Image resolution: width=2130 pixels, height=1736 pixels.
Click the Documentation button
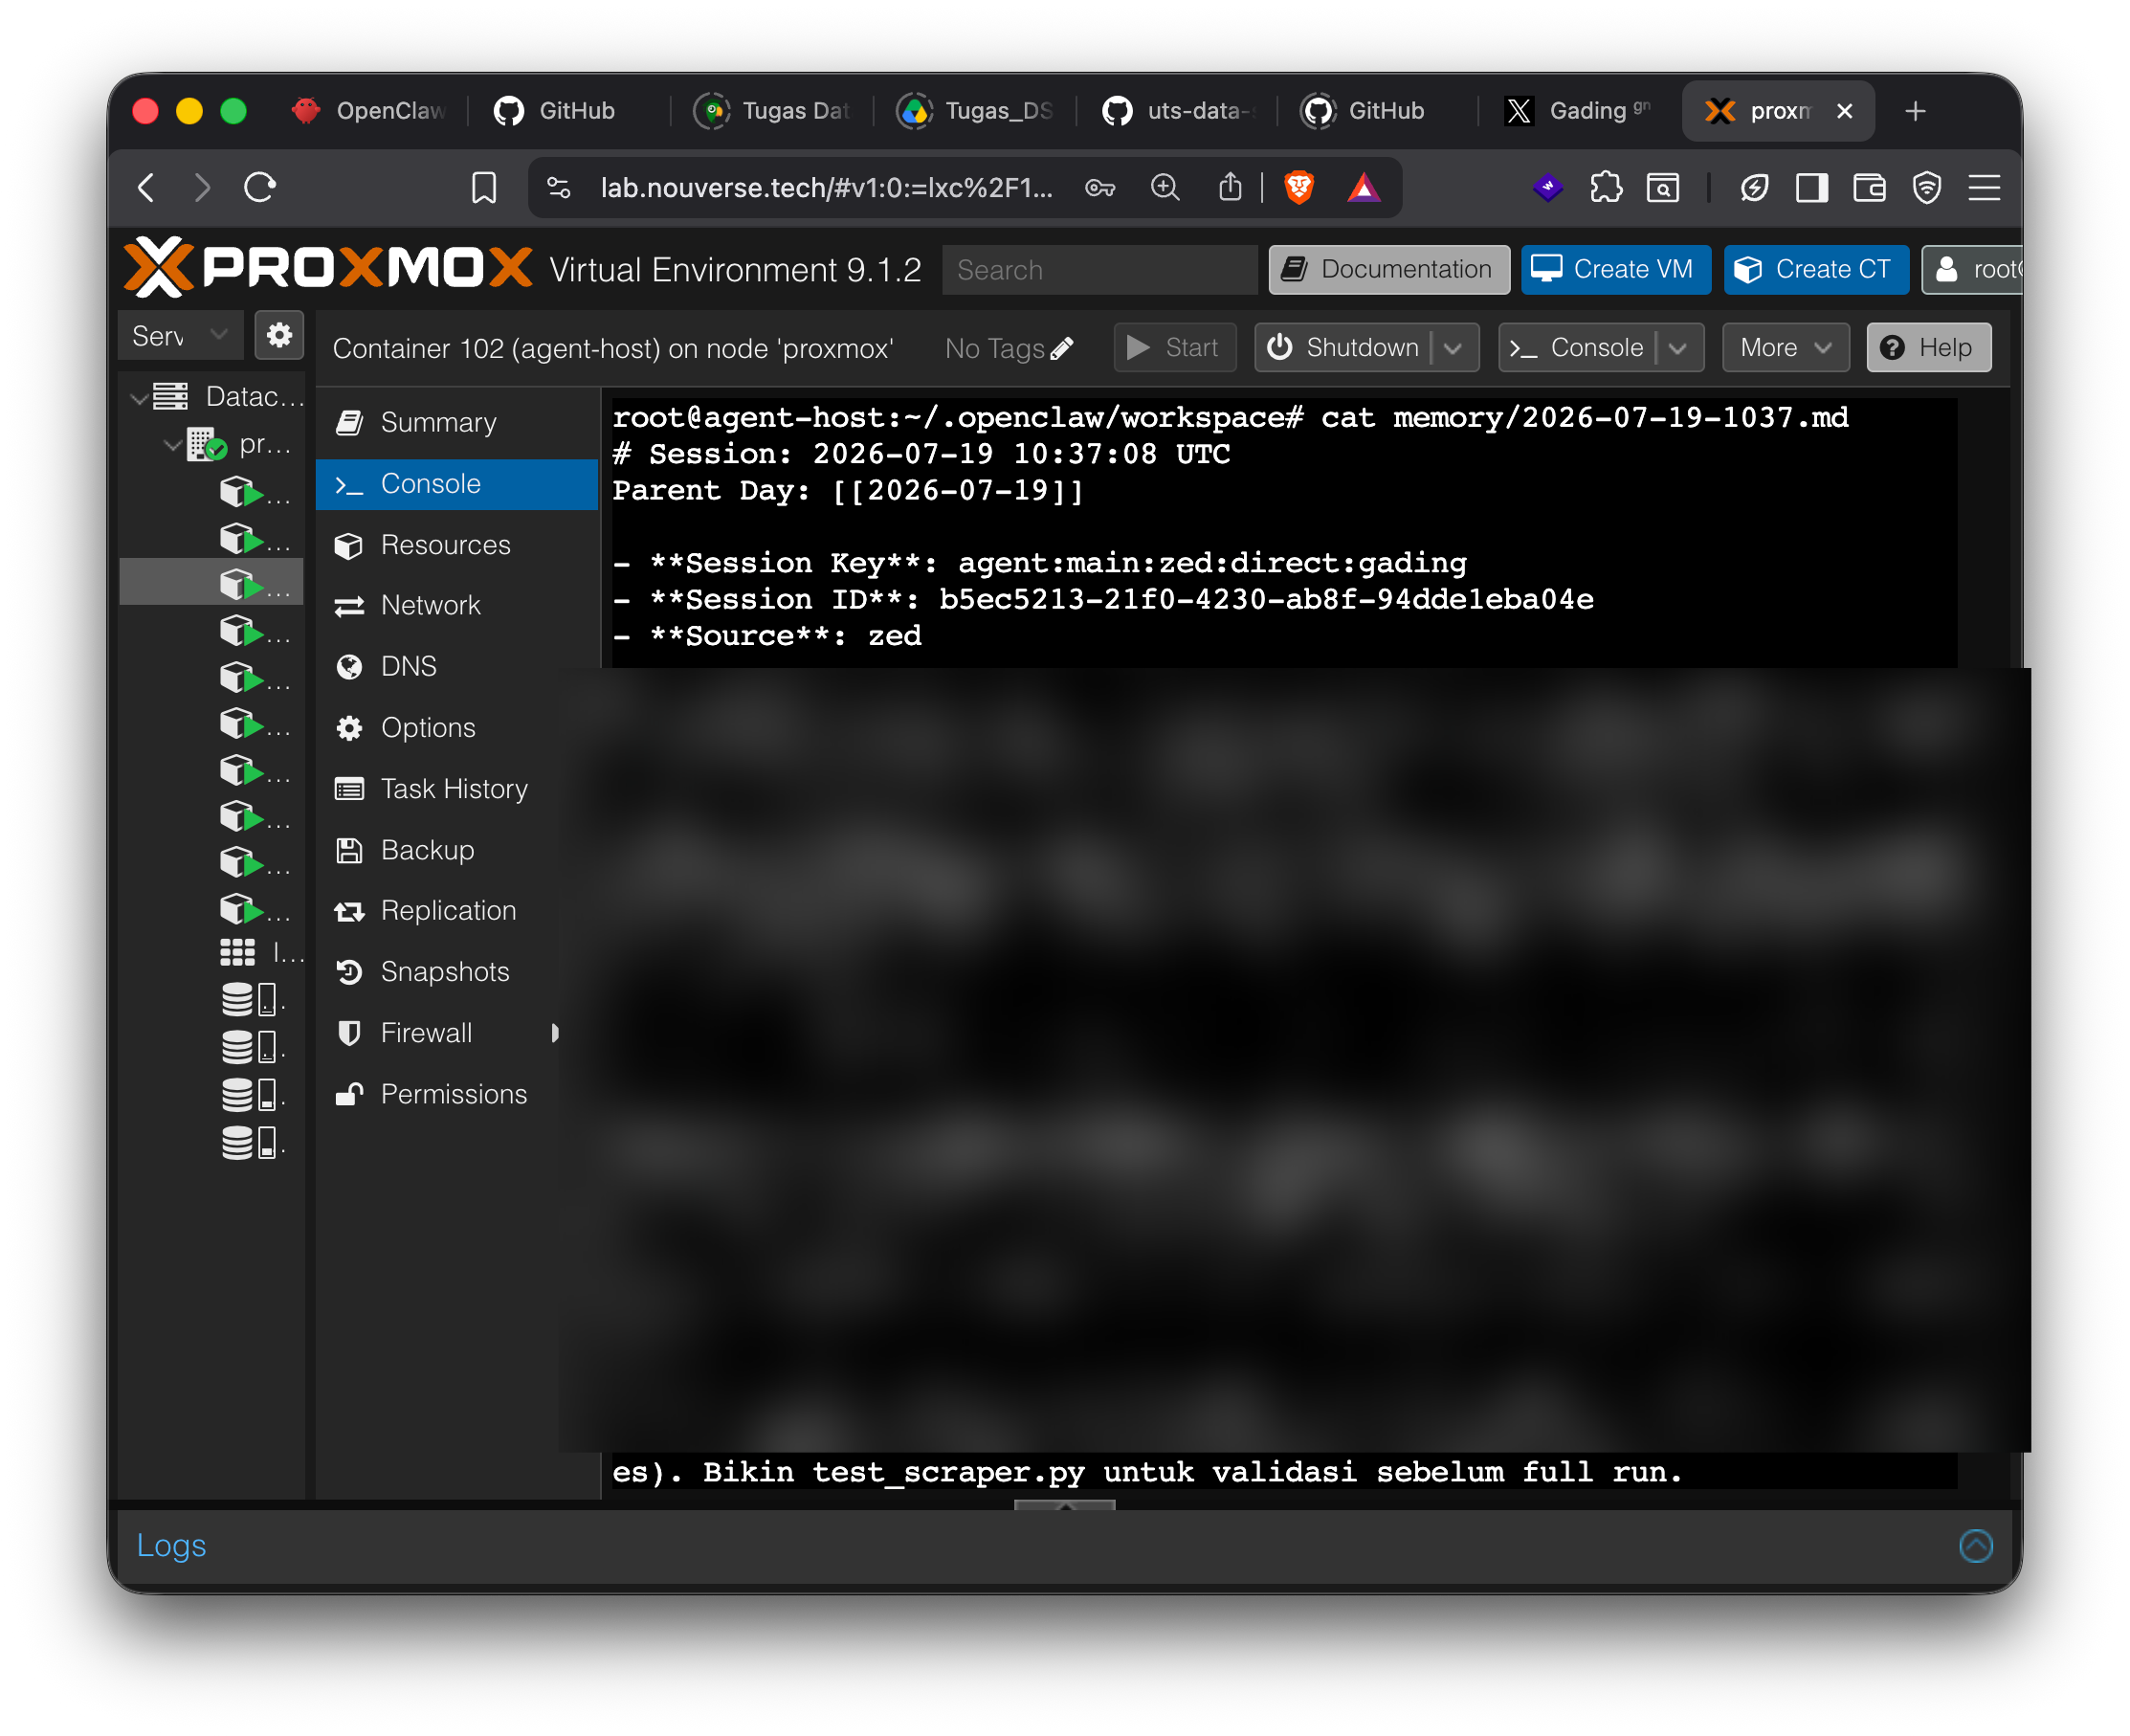(x=1389, y=269)
